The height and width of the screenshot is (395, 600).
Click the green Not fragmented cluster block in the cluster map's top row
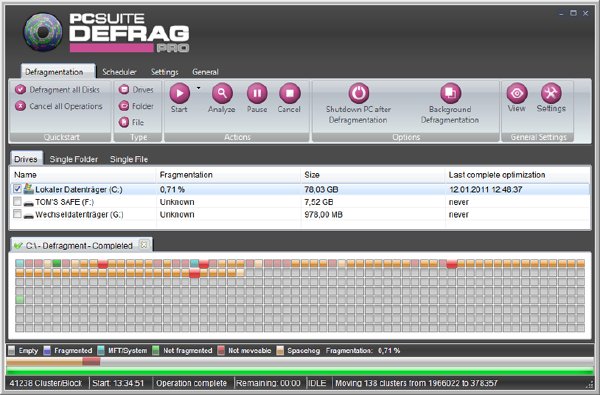point(57,263)
